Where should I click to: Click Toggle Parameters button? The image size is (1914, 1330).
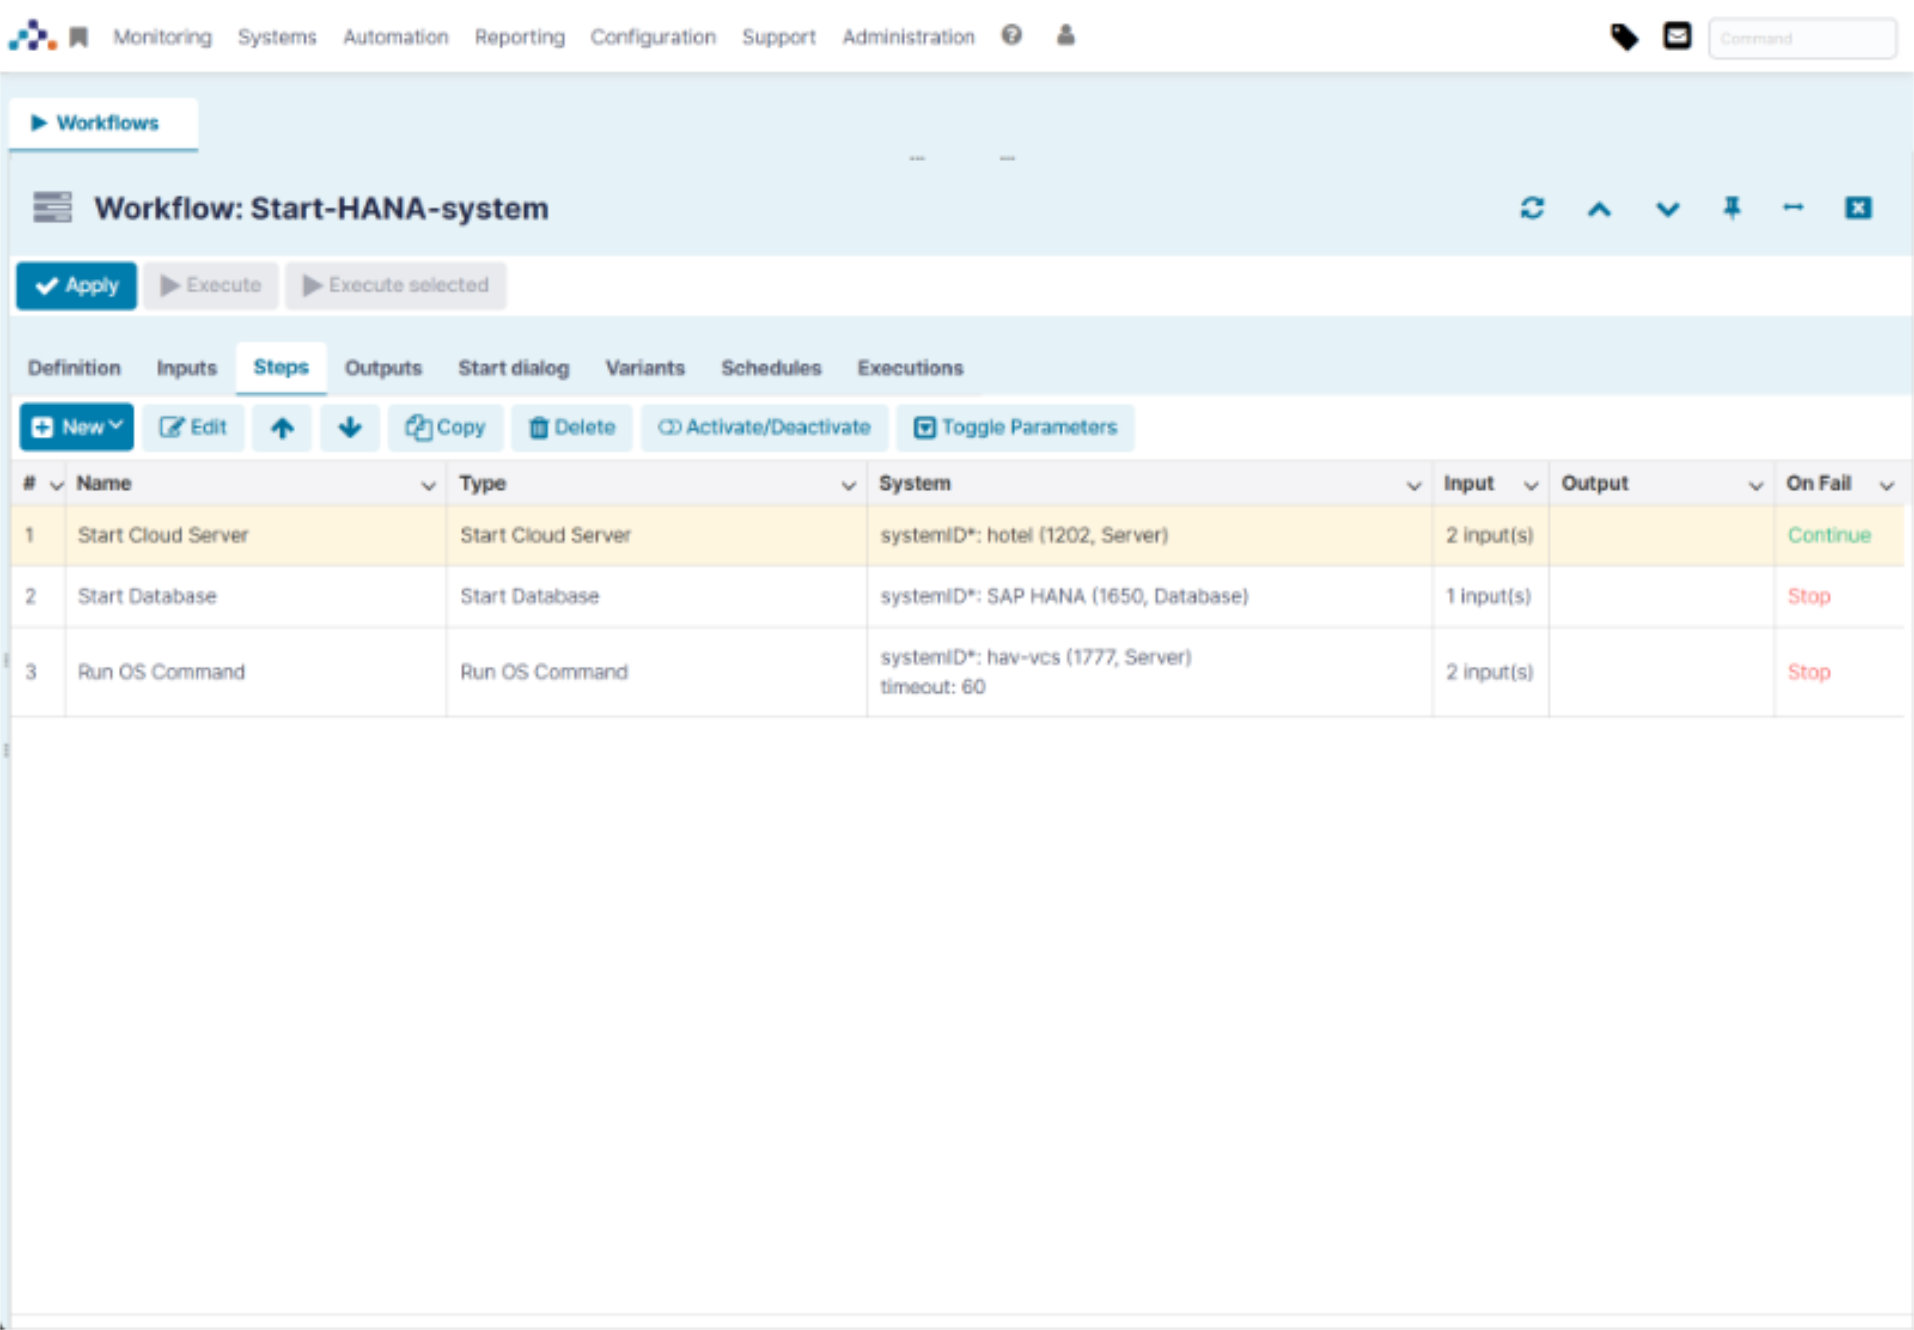click(x=1015, y=428)
